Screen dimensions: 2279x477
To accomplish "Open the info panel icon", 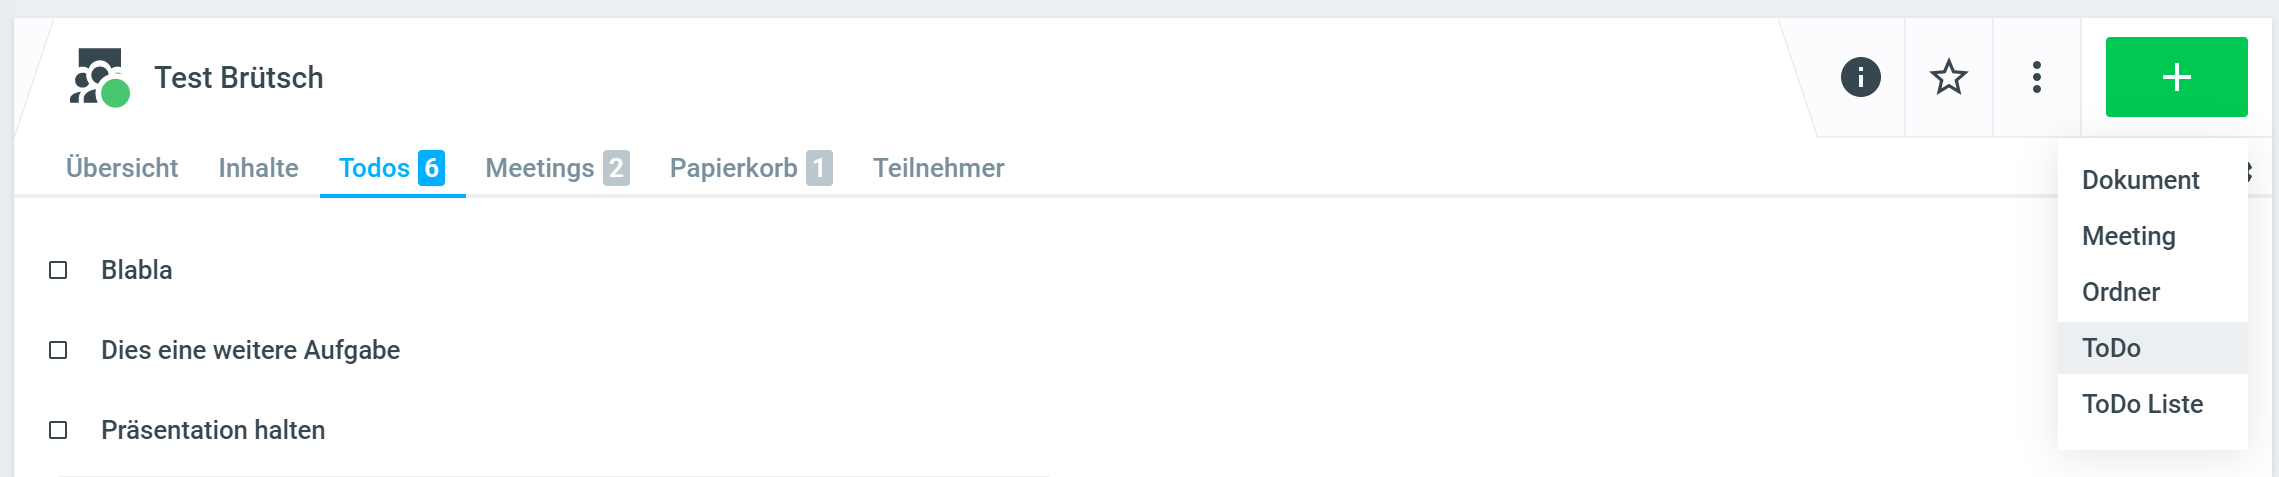I will (x=1860, y=77).
